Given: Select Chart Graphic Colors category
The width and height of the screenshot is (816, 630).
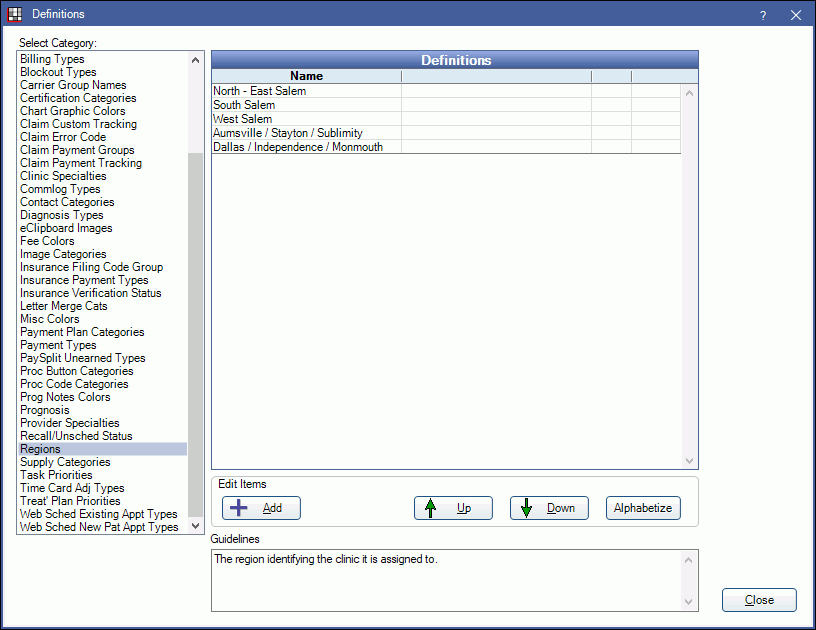Looking at the screenshot, I should (x=103, y=111).
